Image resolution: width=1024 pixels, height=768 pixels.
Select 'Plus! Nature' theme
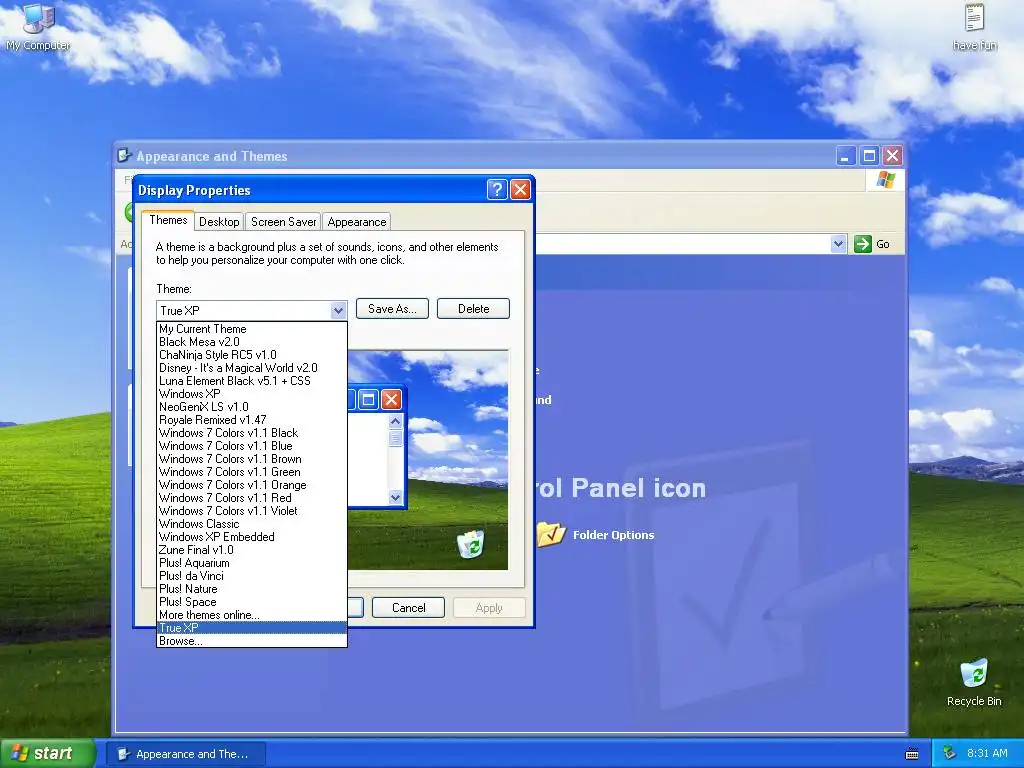pyautogui.click(x=251, y=589)
